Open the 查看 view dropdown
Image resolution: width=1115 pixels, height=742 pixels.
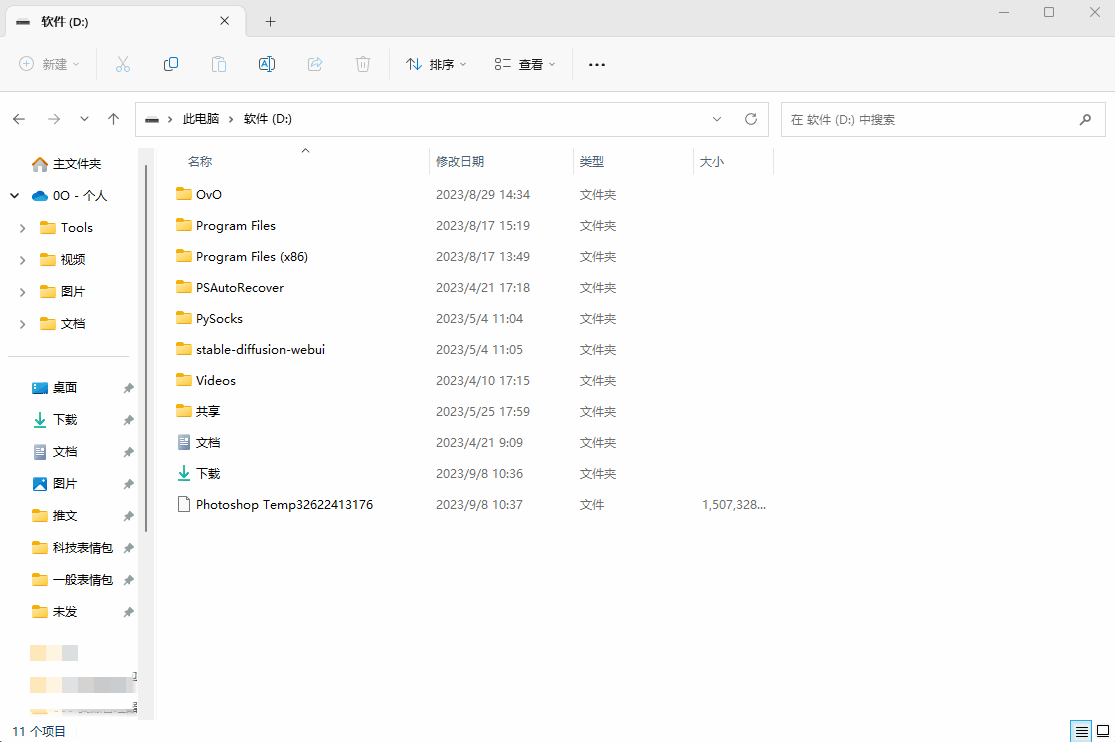(524, 64)
